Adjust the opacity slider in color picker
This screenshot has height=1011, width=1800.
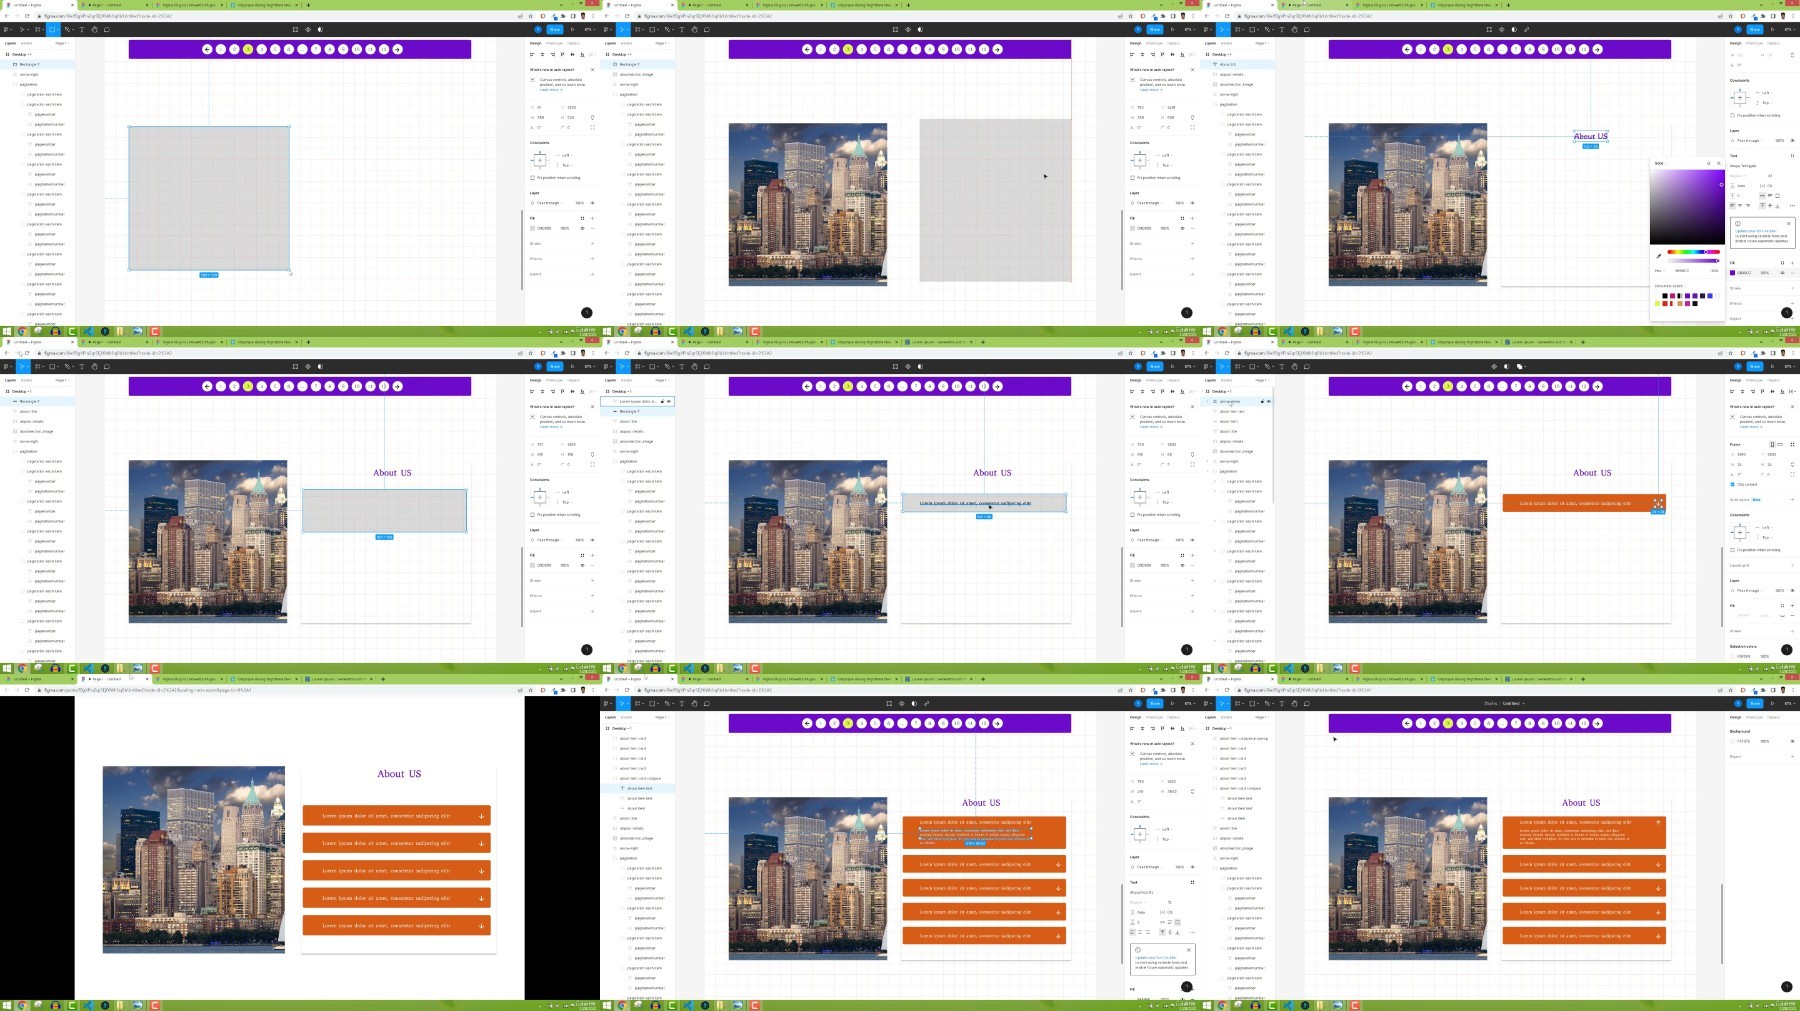(x=1693, y=260)
